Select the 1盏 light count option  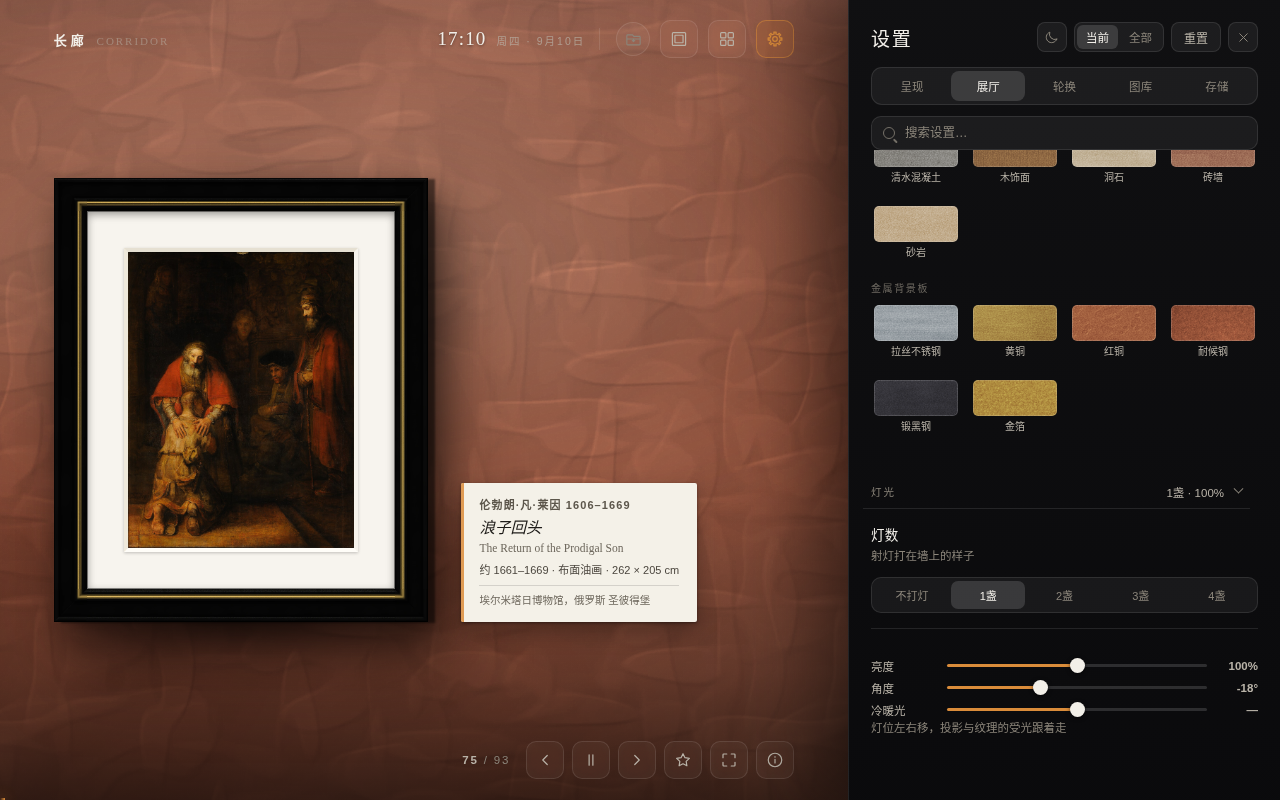coord(988,595)
